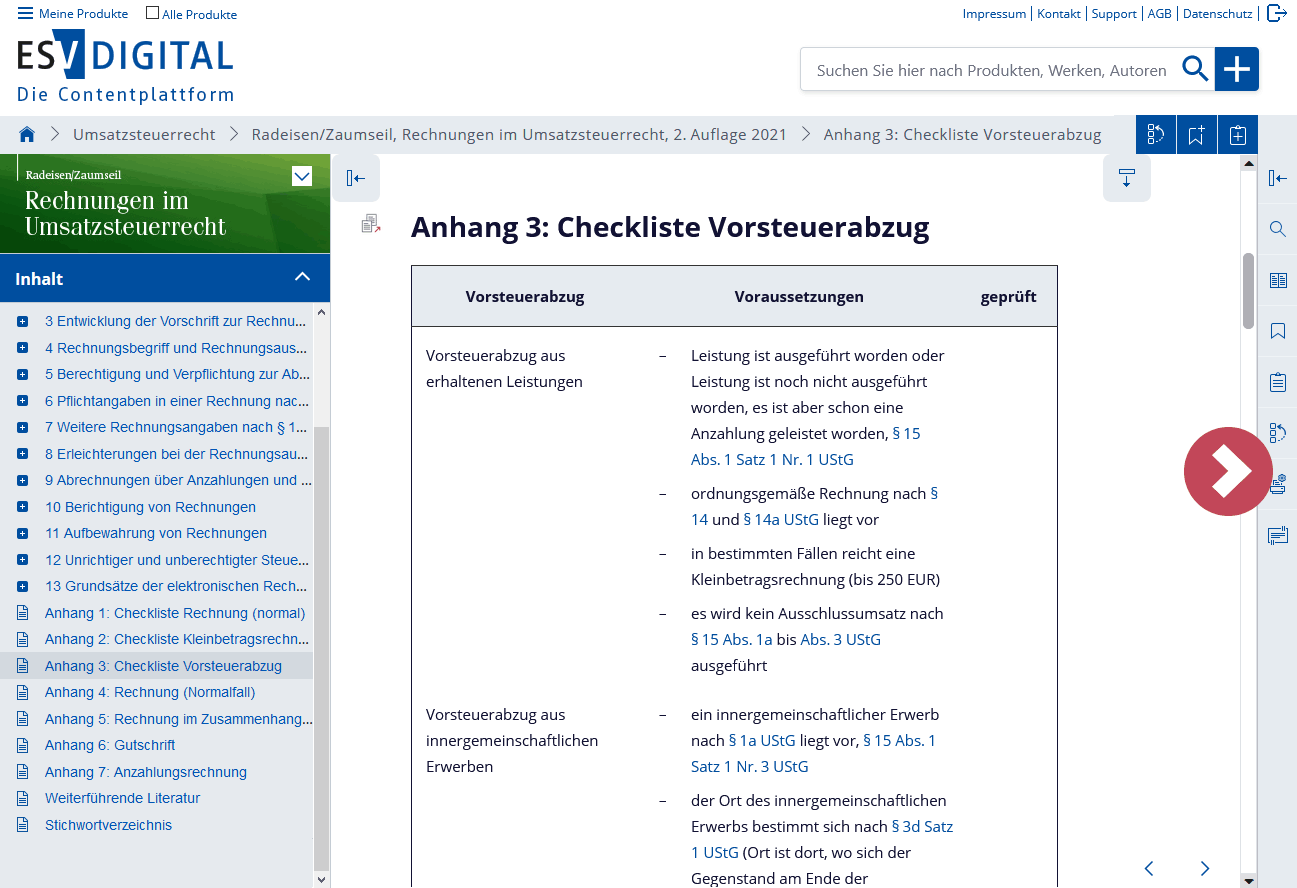This screenshot has height=888, width=1297.
Task: Click document icon beside Stichwortverzeichnis
Action: coord(23,825)
